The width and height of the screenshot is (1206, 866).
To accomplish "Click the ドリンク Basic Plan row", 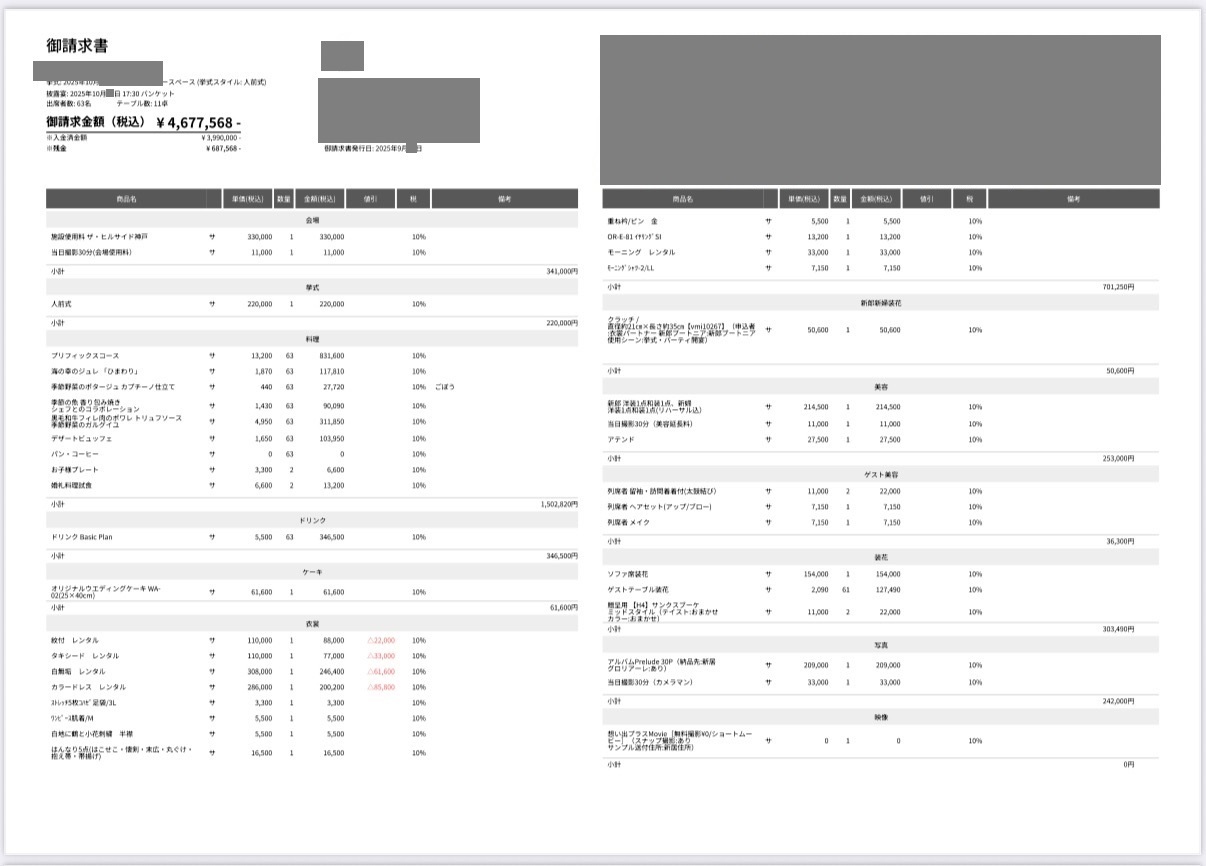I will [x=88, y=537].
